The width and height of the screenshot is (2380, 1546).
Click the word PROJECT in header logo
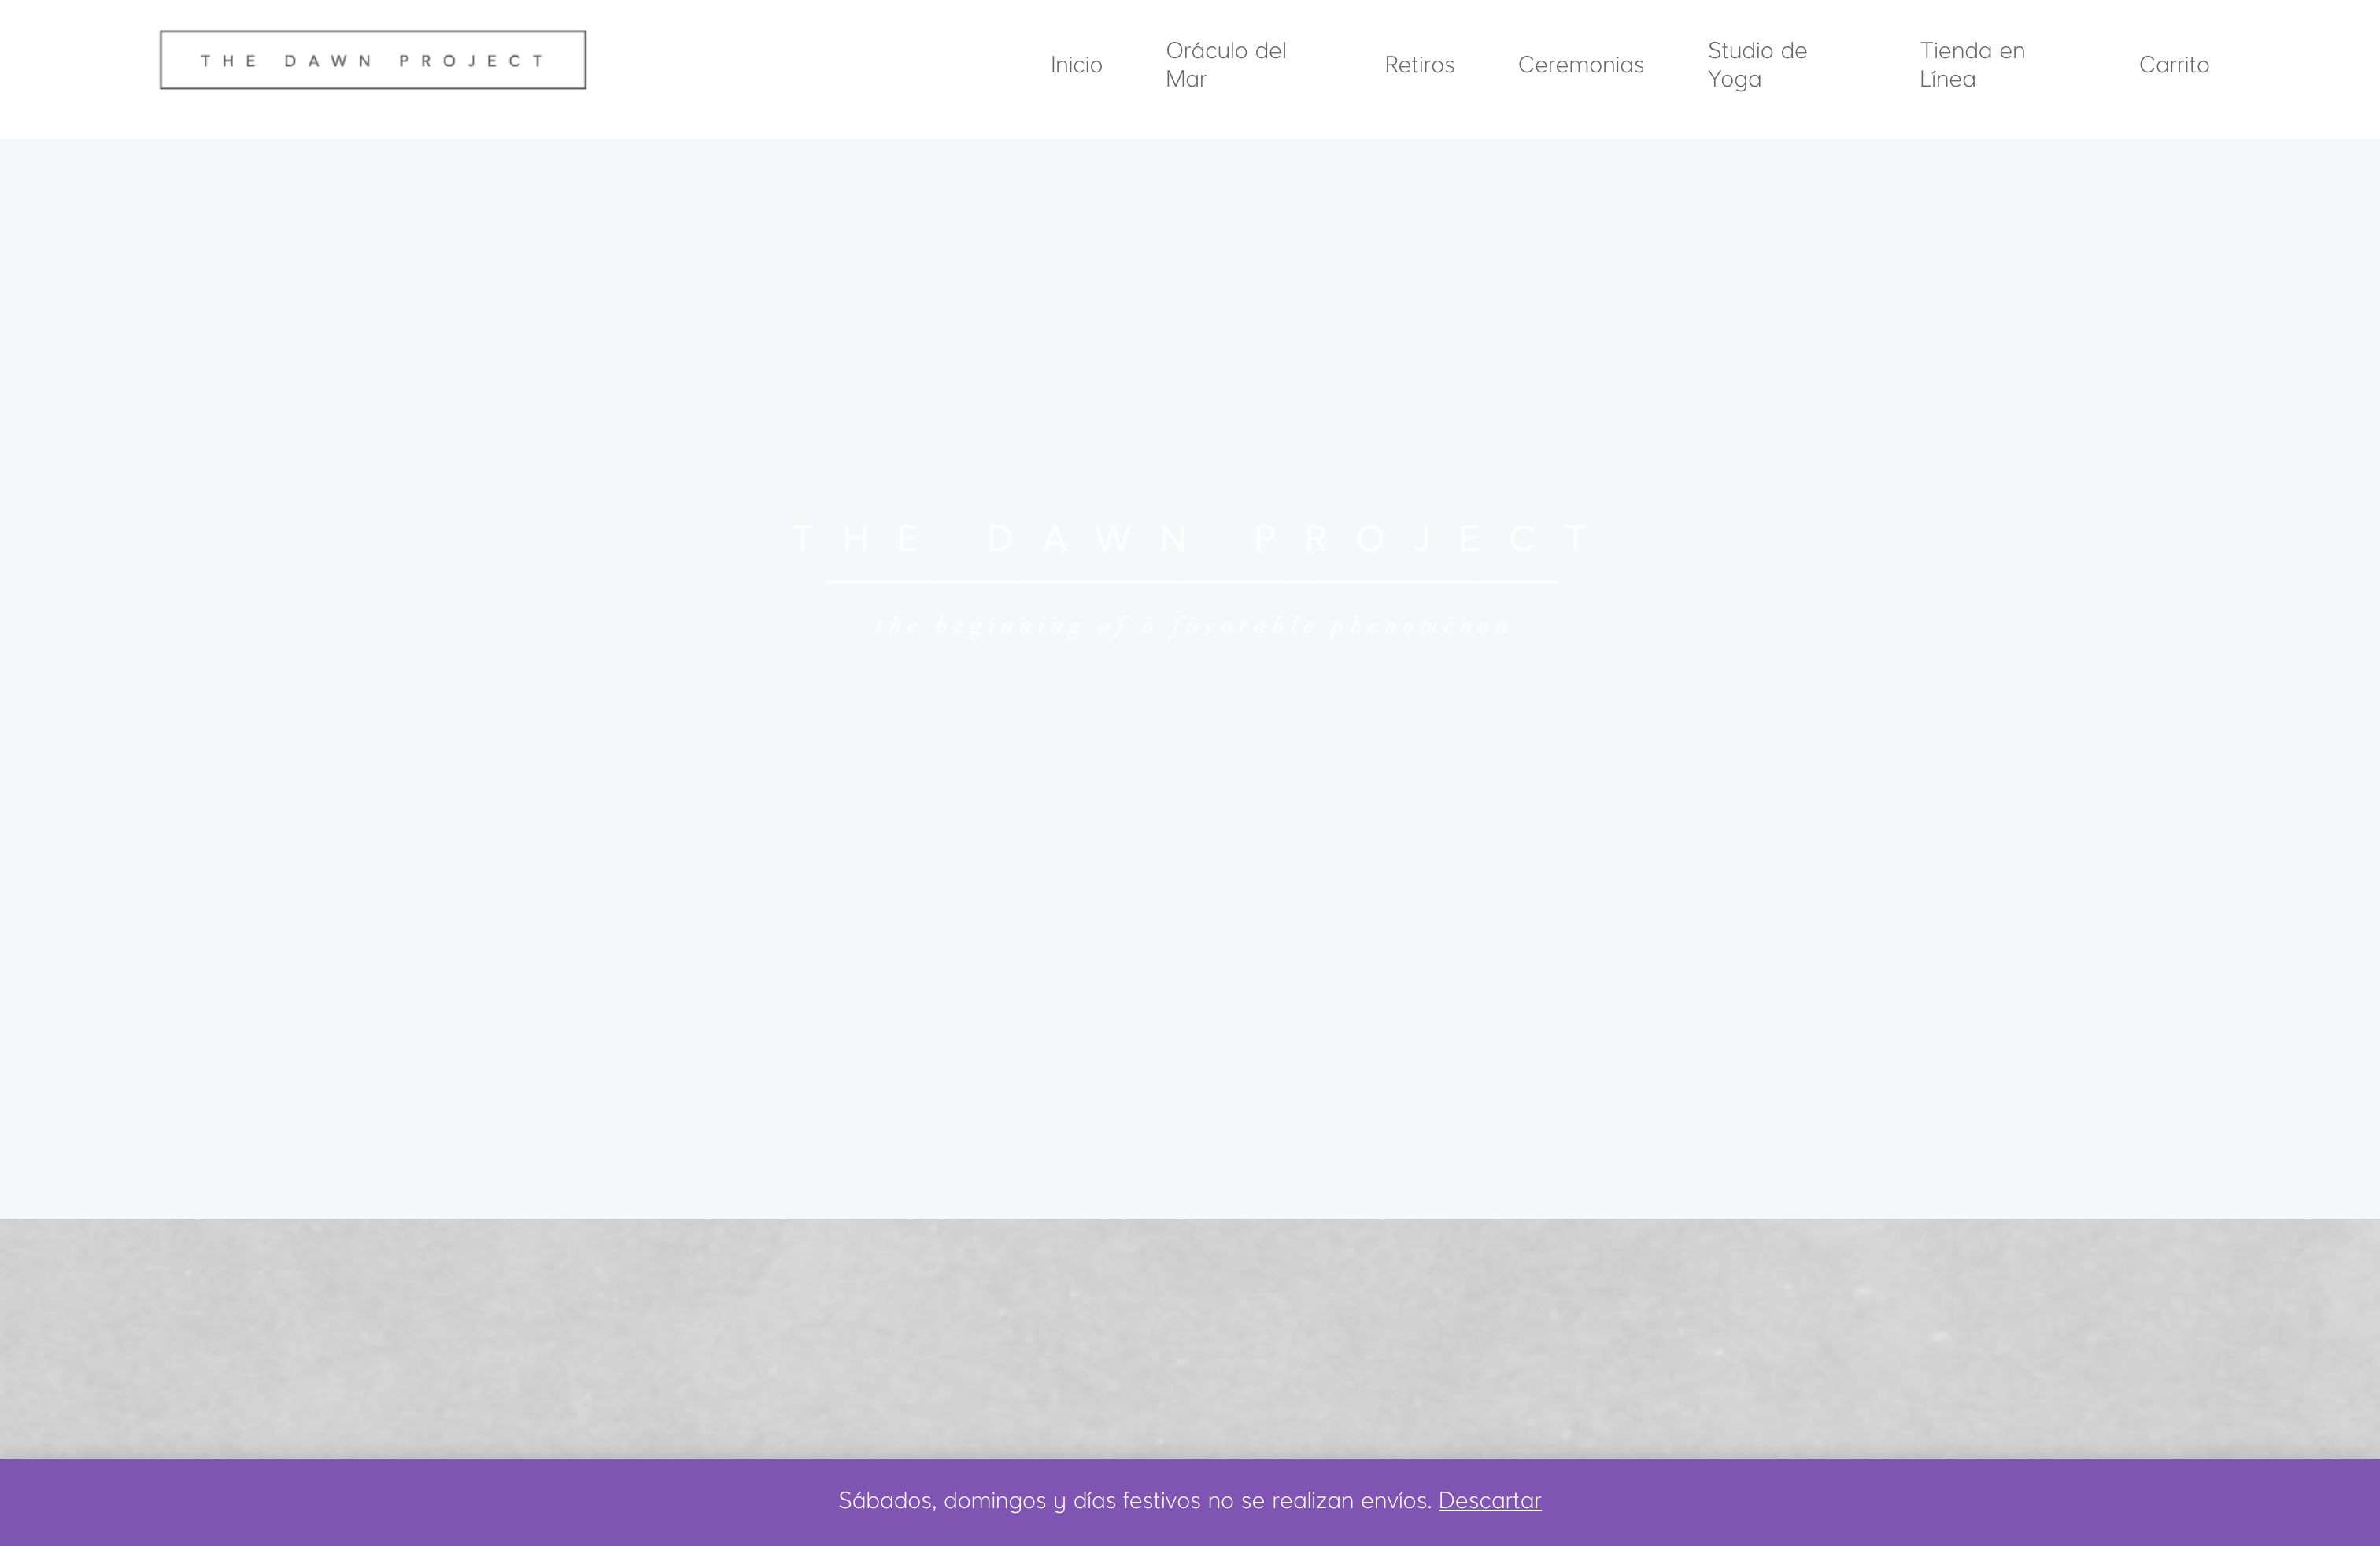pyautogui.click(x=472, y=61)
